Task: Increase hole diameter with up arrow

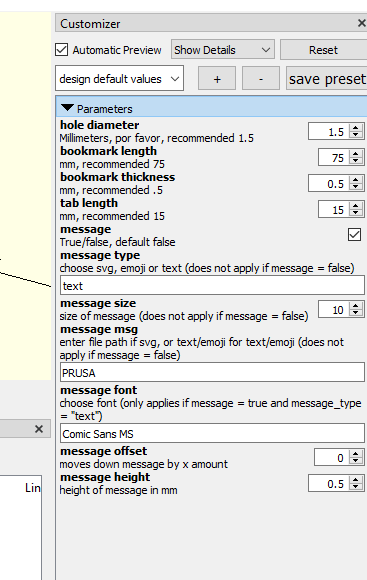Action: point(356,128)
